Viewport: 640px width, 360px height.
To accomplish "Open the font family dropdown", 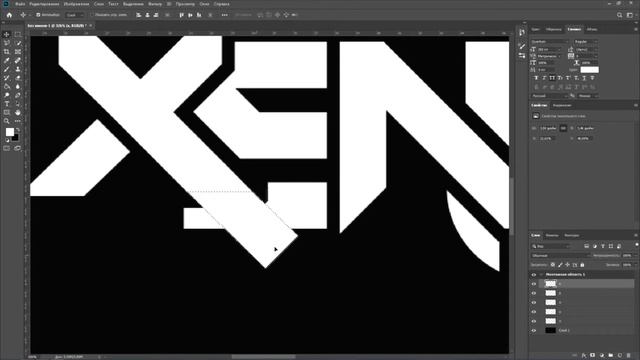I will pyautogui.click(x=549, y=42).
